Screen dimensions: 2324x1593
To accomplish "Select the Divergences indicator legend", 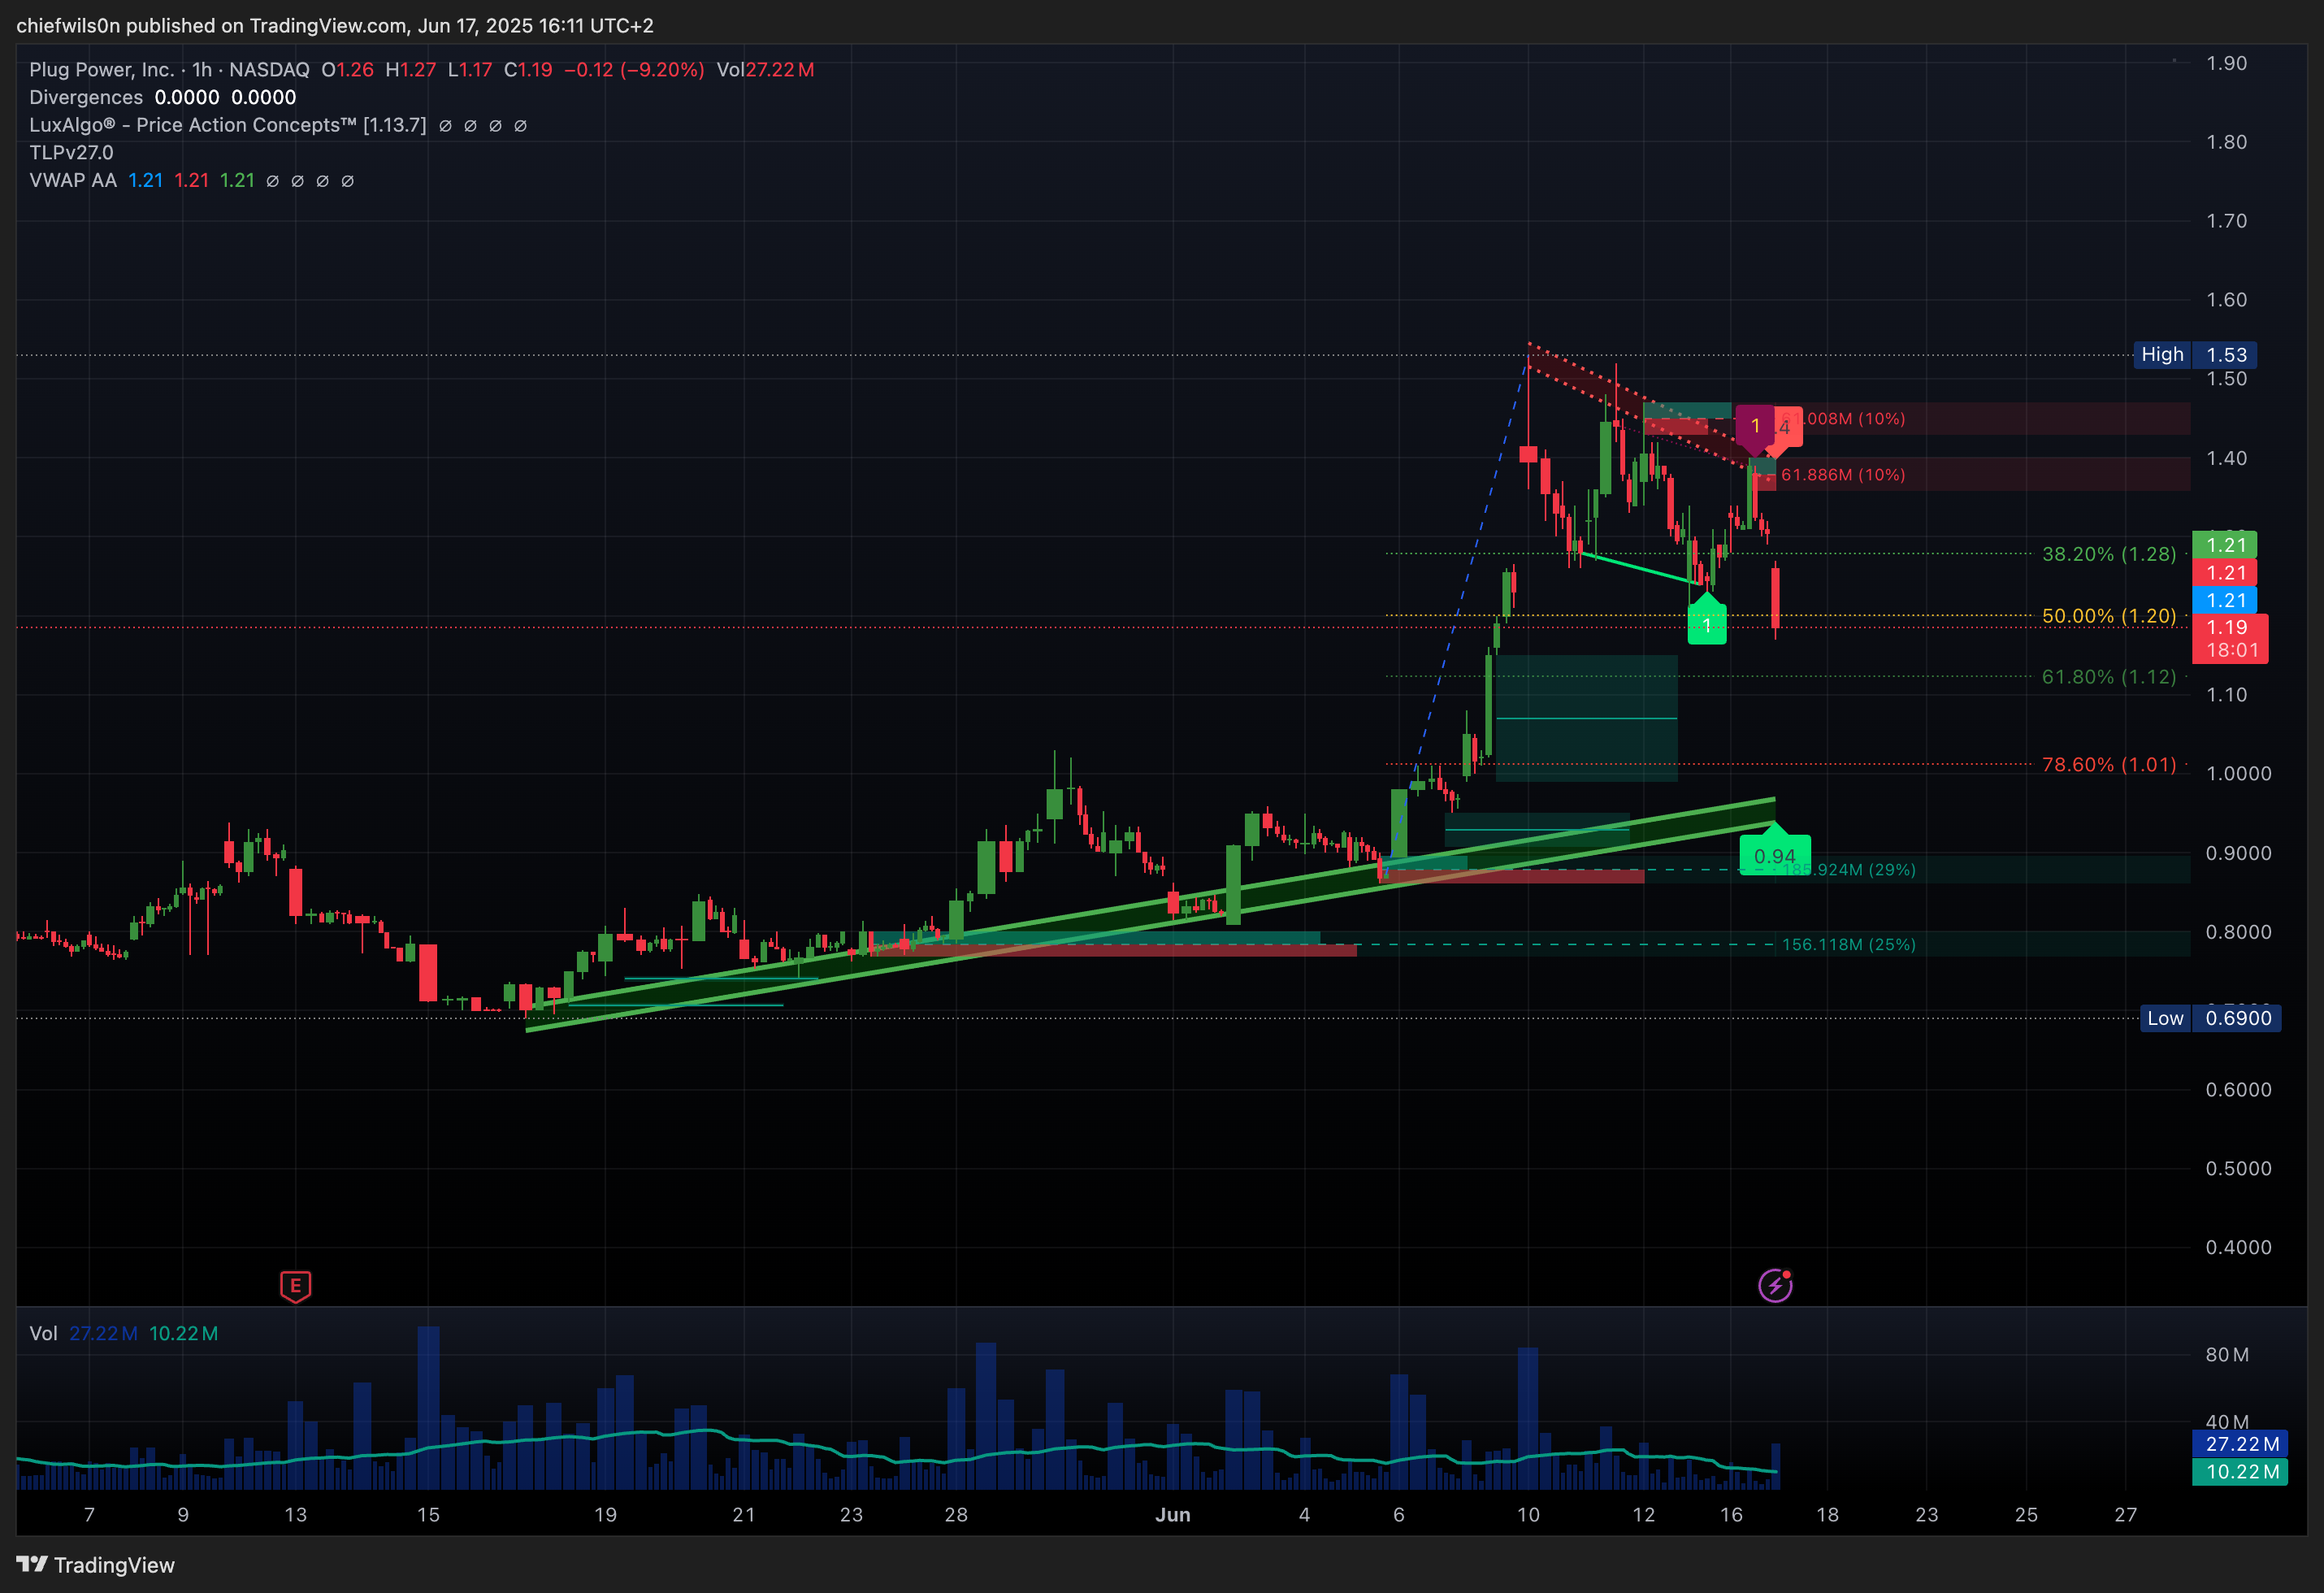I will (x=86, y=97).
